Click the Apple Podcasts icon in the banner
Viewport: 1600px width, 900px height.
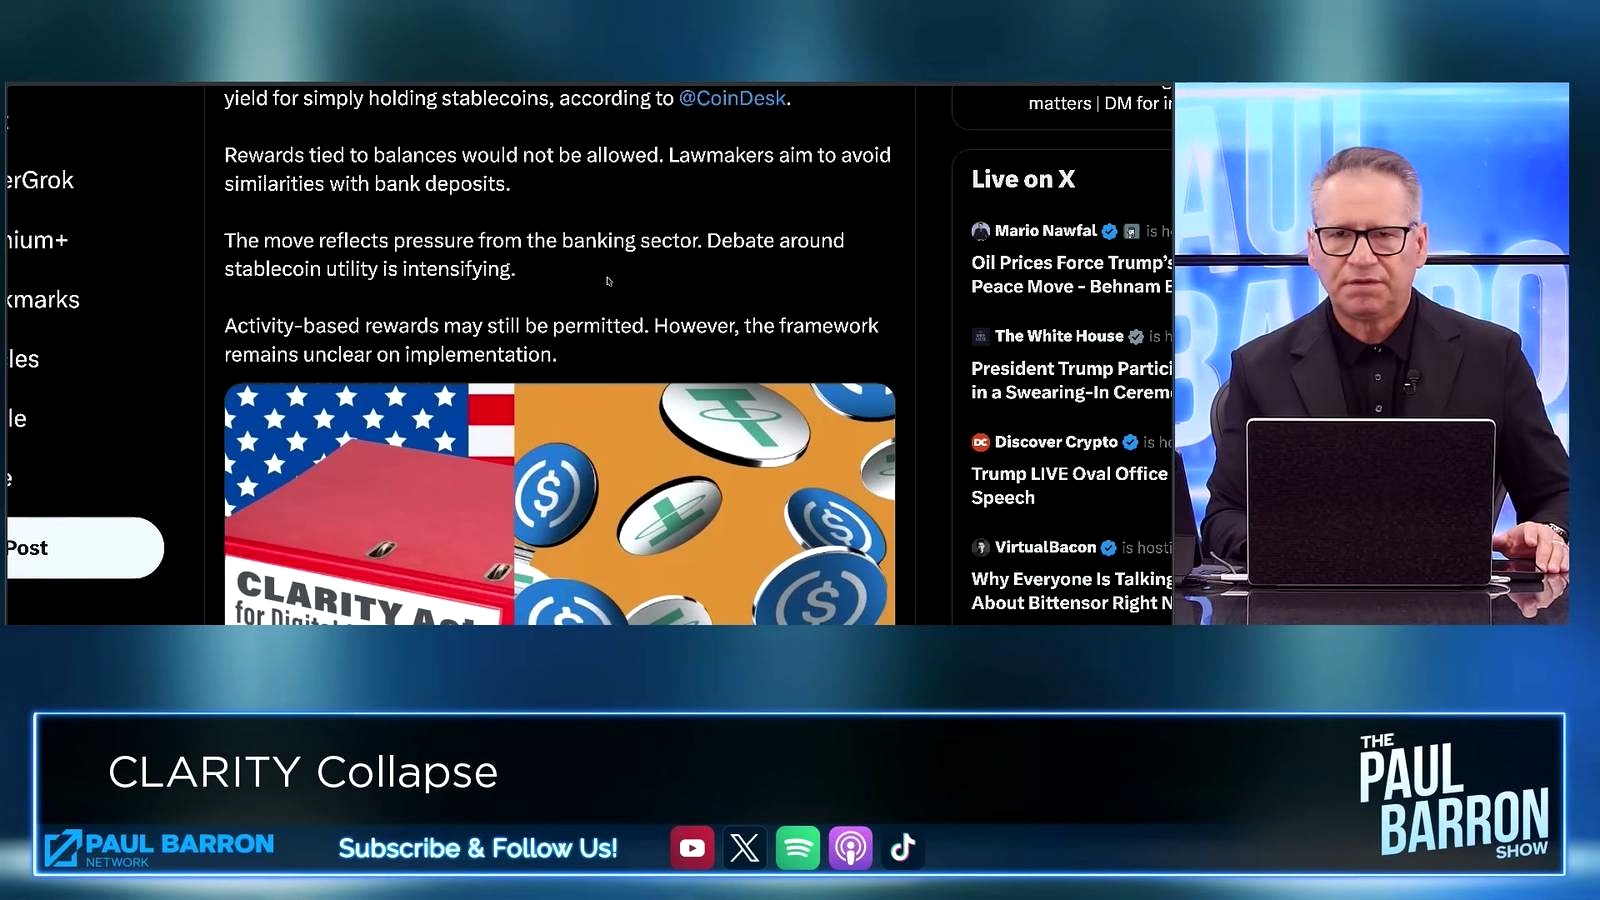coord(851,848)
